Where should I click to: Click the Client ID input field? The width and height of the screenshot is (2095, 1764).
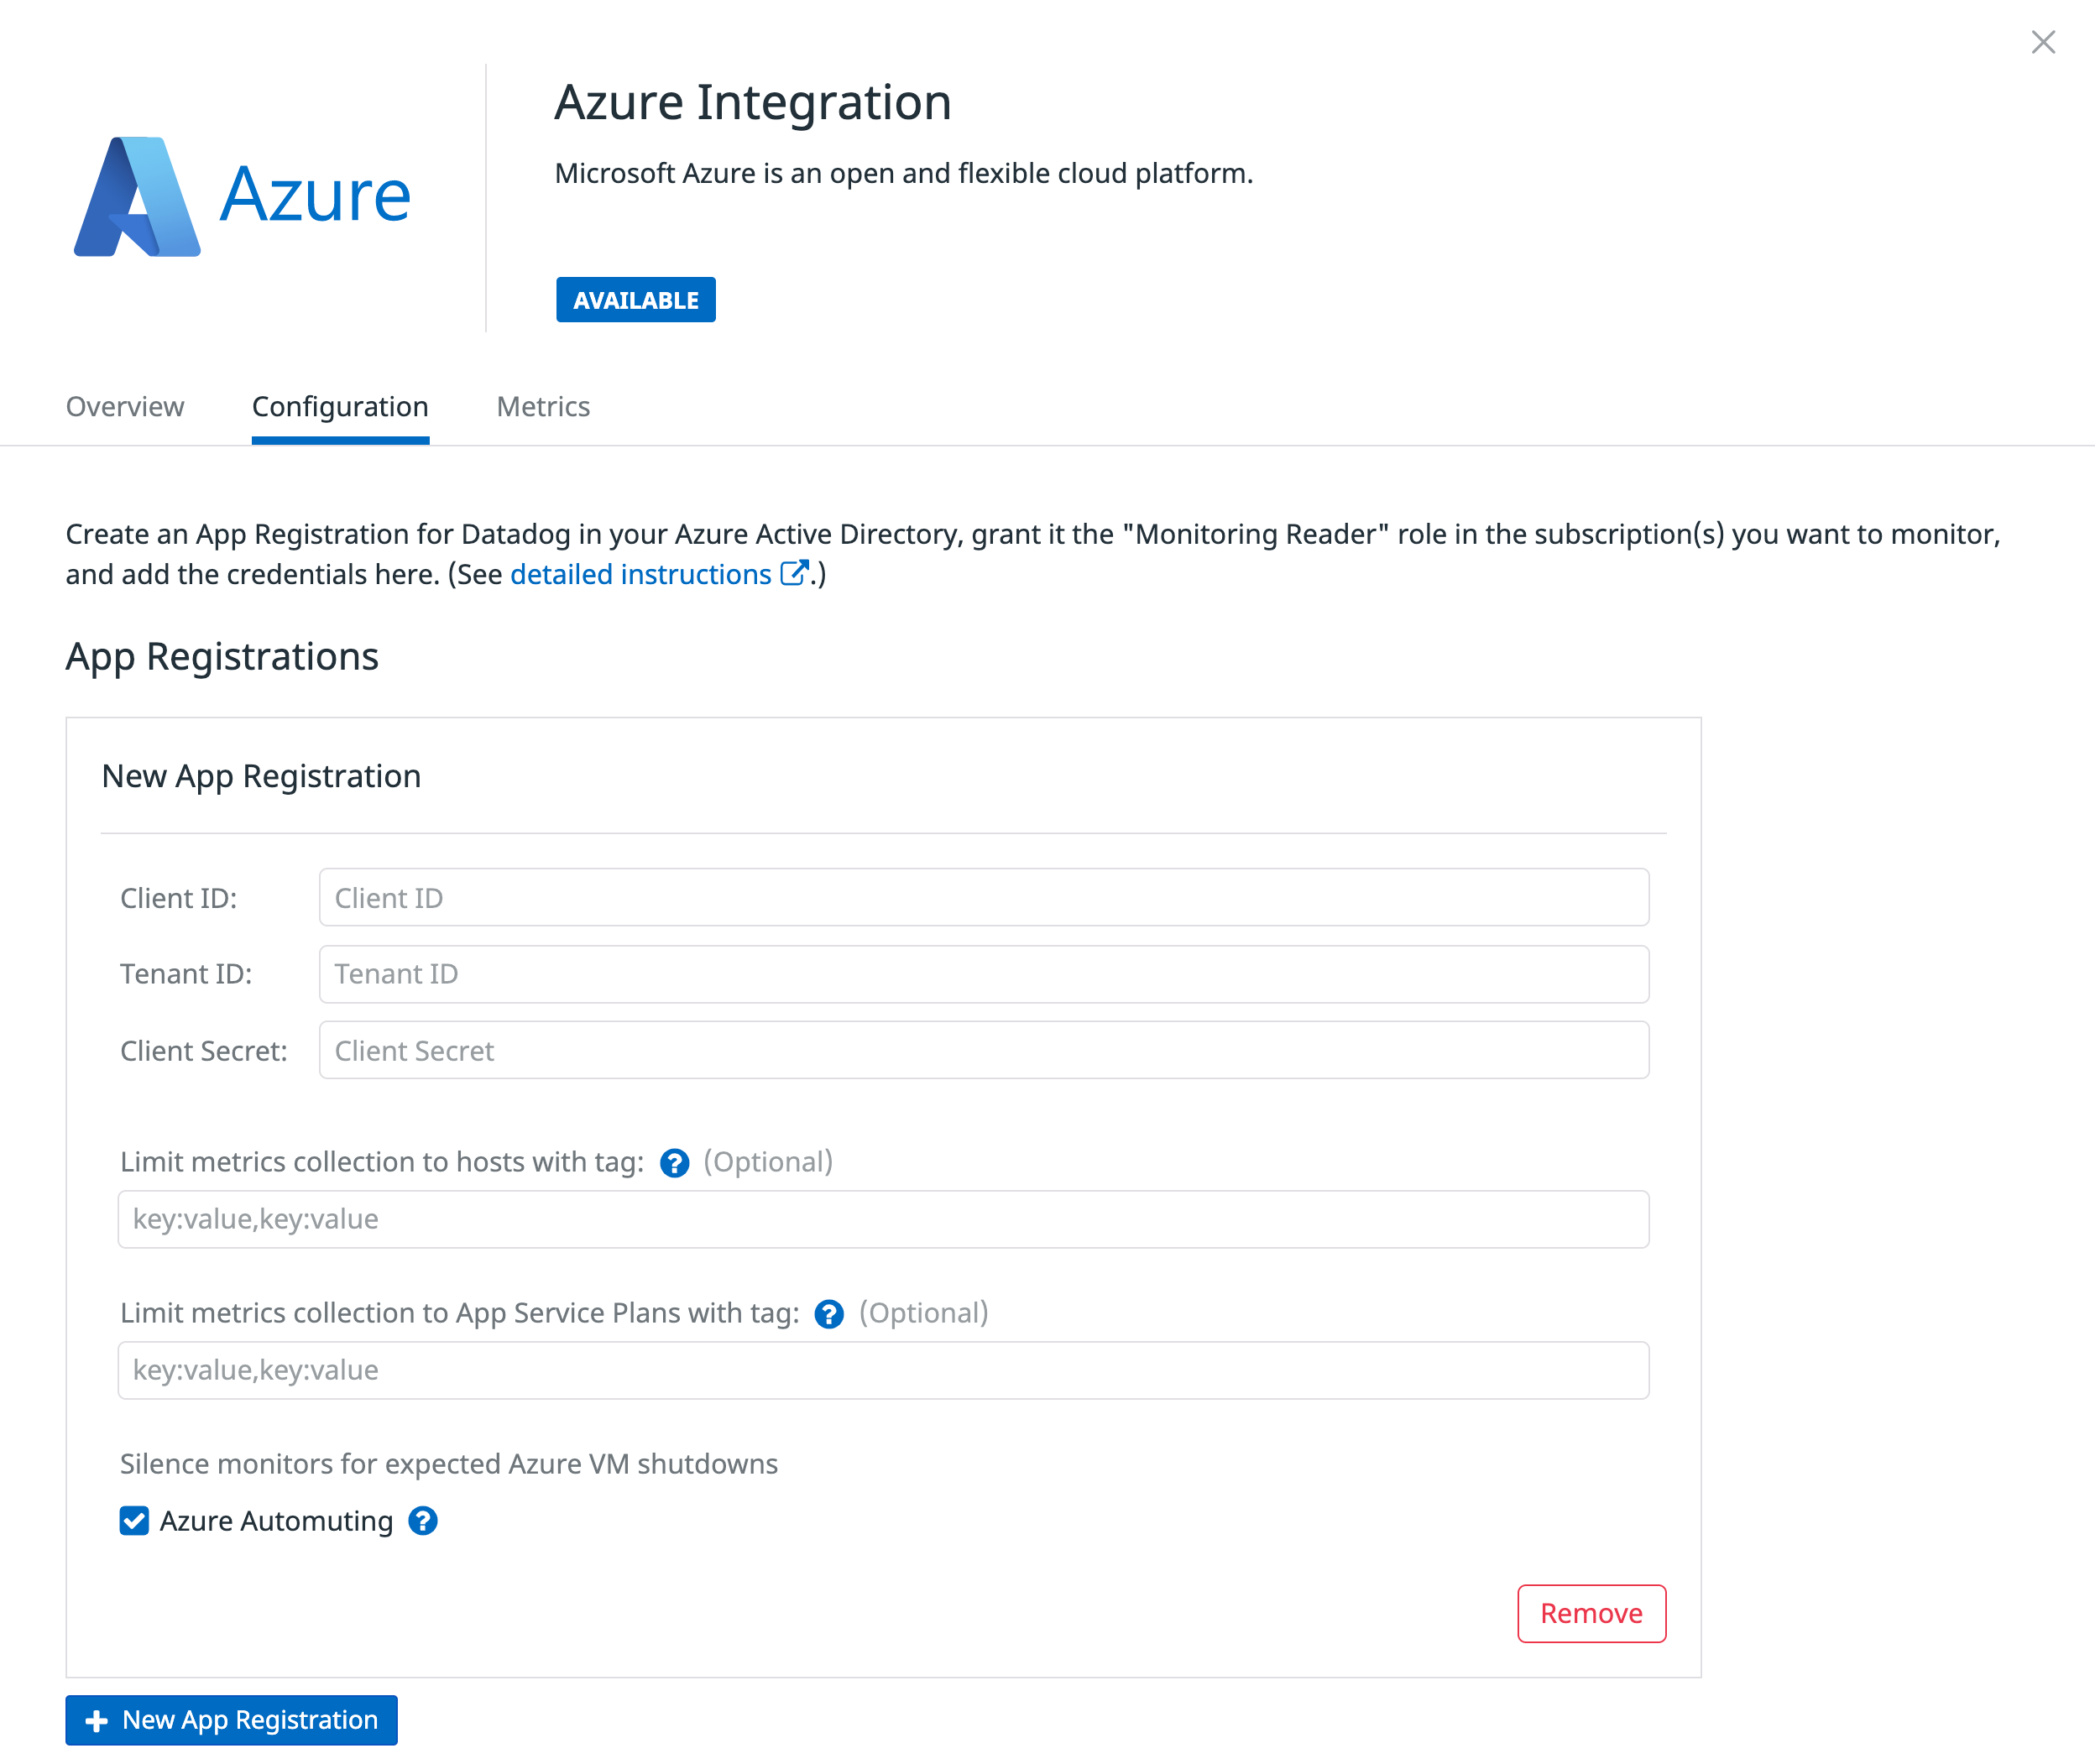982,897
